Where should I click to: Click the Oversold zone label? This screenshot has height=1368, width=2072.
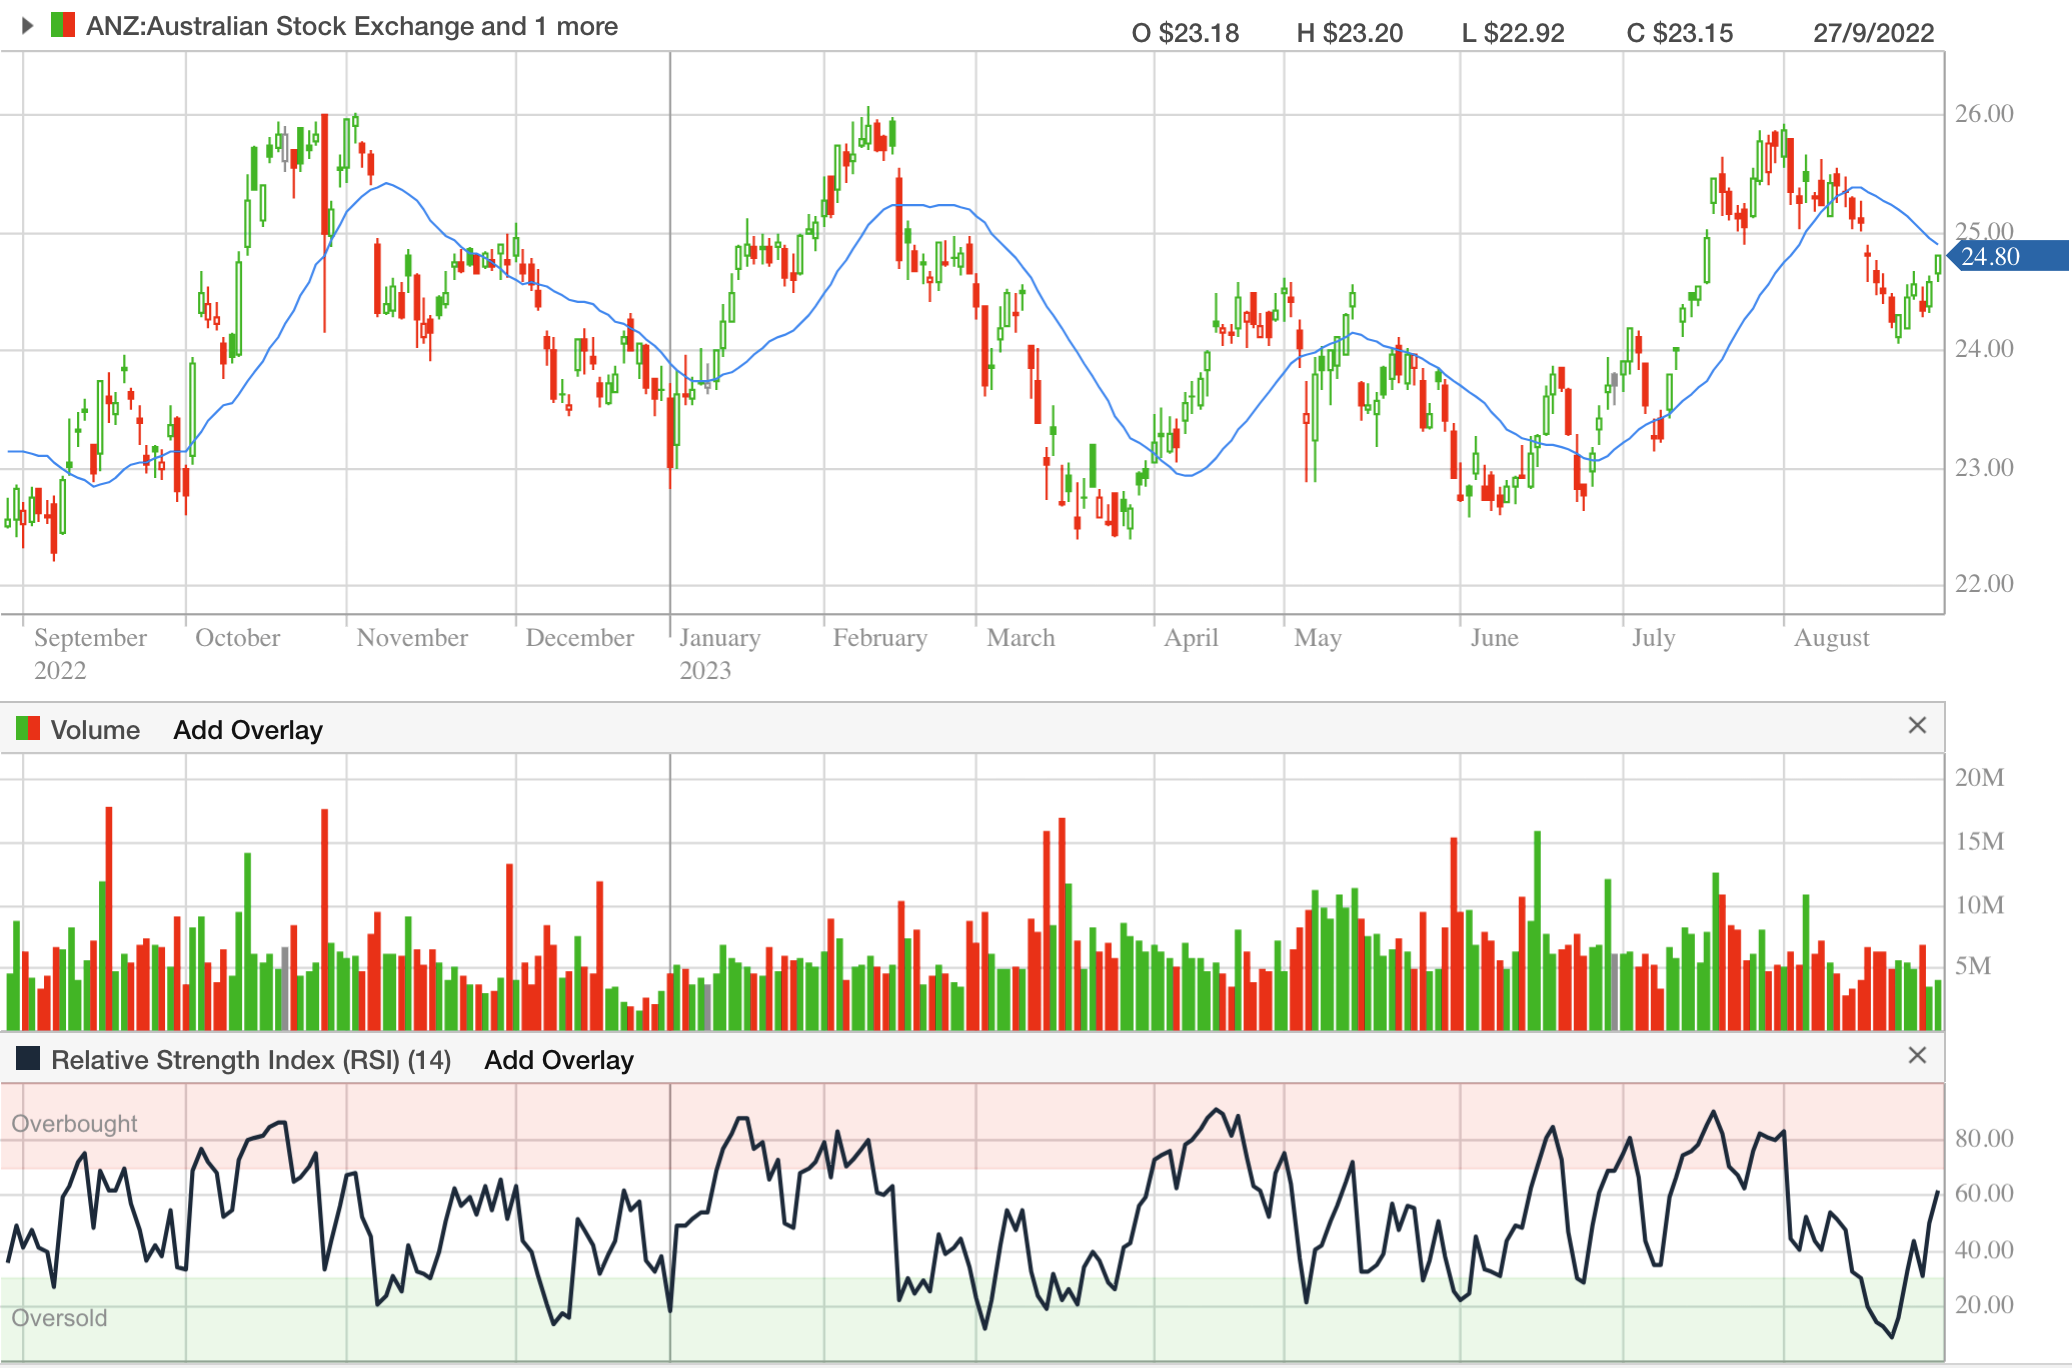59,1318
